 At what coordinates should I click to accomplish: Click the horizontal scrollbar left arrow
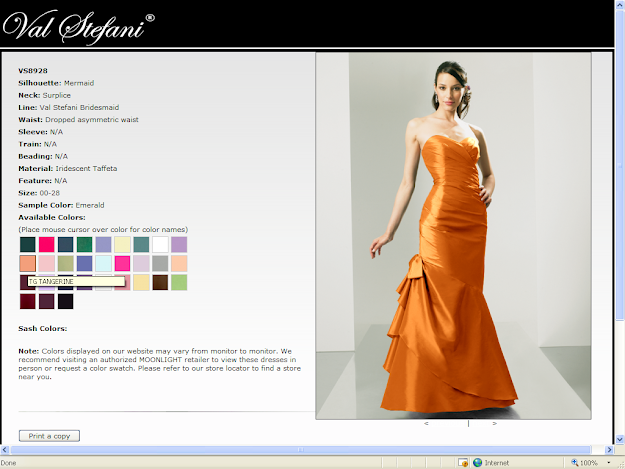point(5,450)
